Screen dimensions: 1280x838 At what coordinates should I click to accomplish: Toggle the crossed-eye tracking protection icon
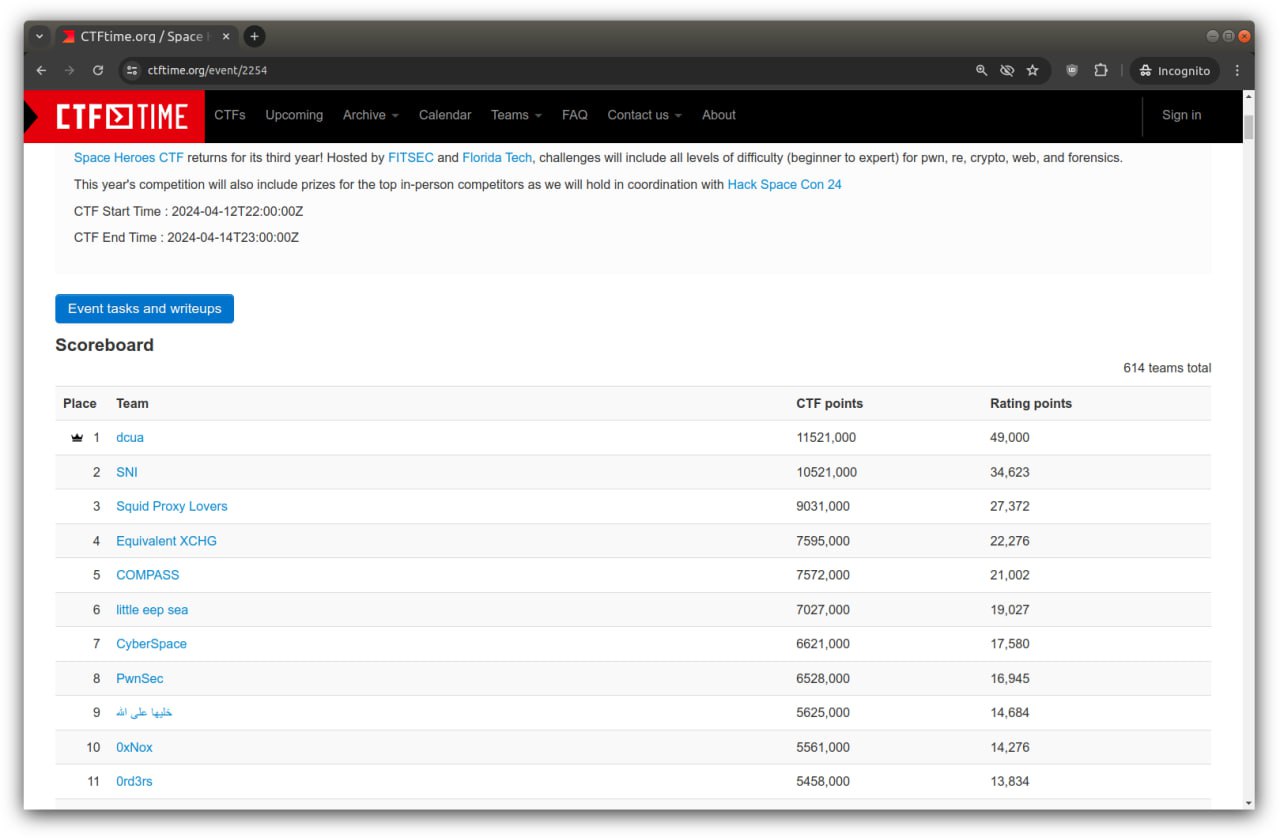coord(1007,71)
